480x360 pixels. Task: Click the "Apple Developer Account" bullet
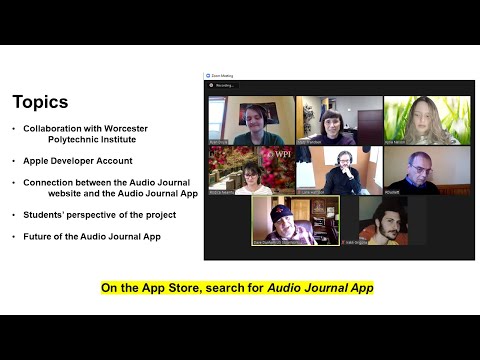pyautogui.click(x=78, y=161)
